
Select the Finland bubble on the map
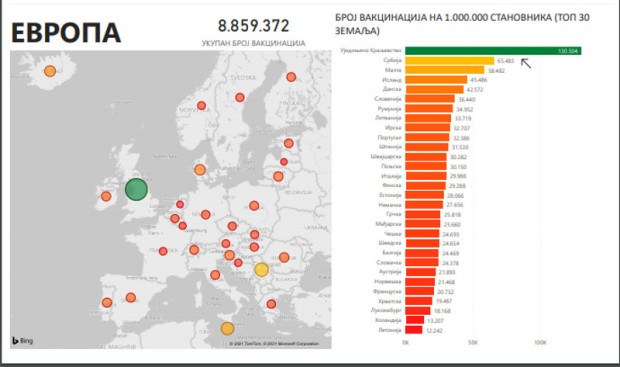click(x=291, y=77)
